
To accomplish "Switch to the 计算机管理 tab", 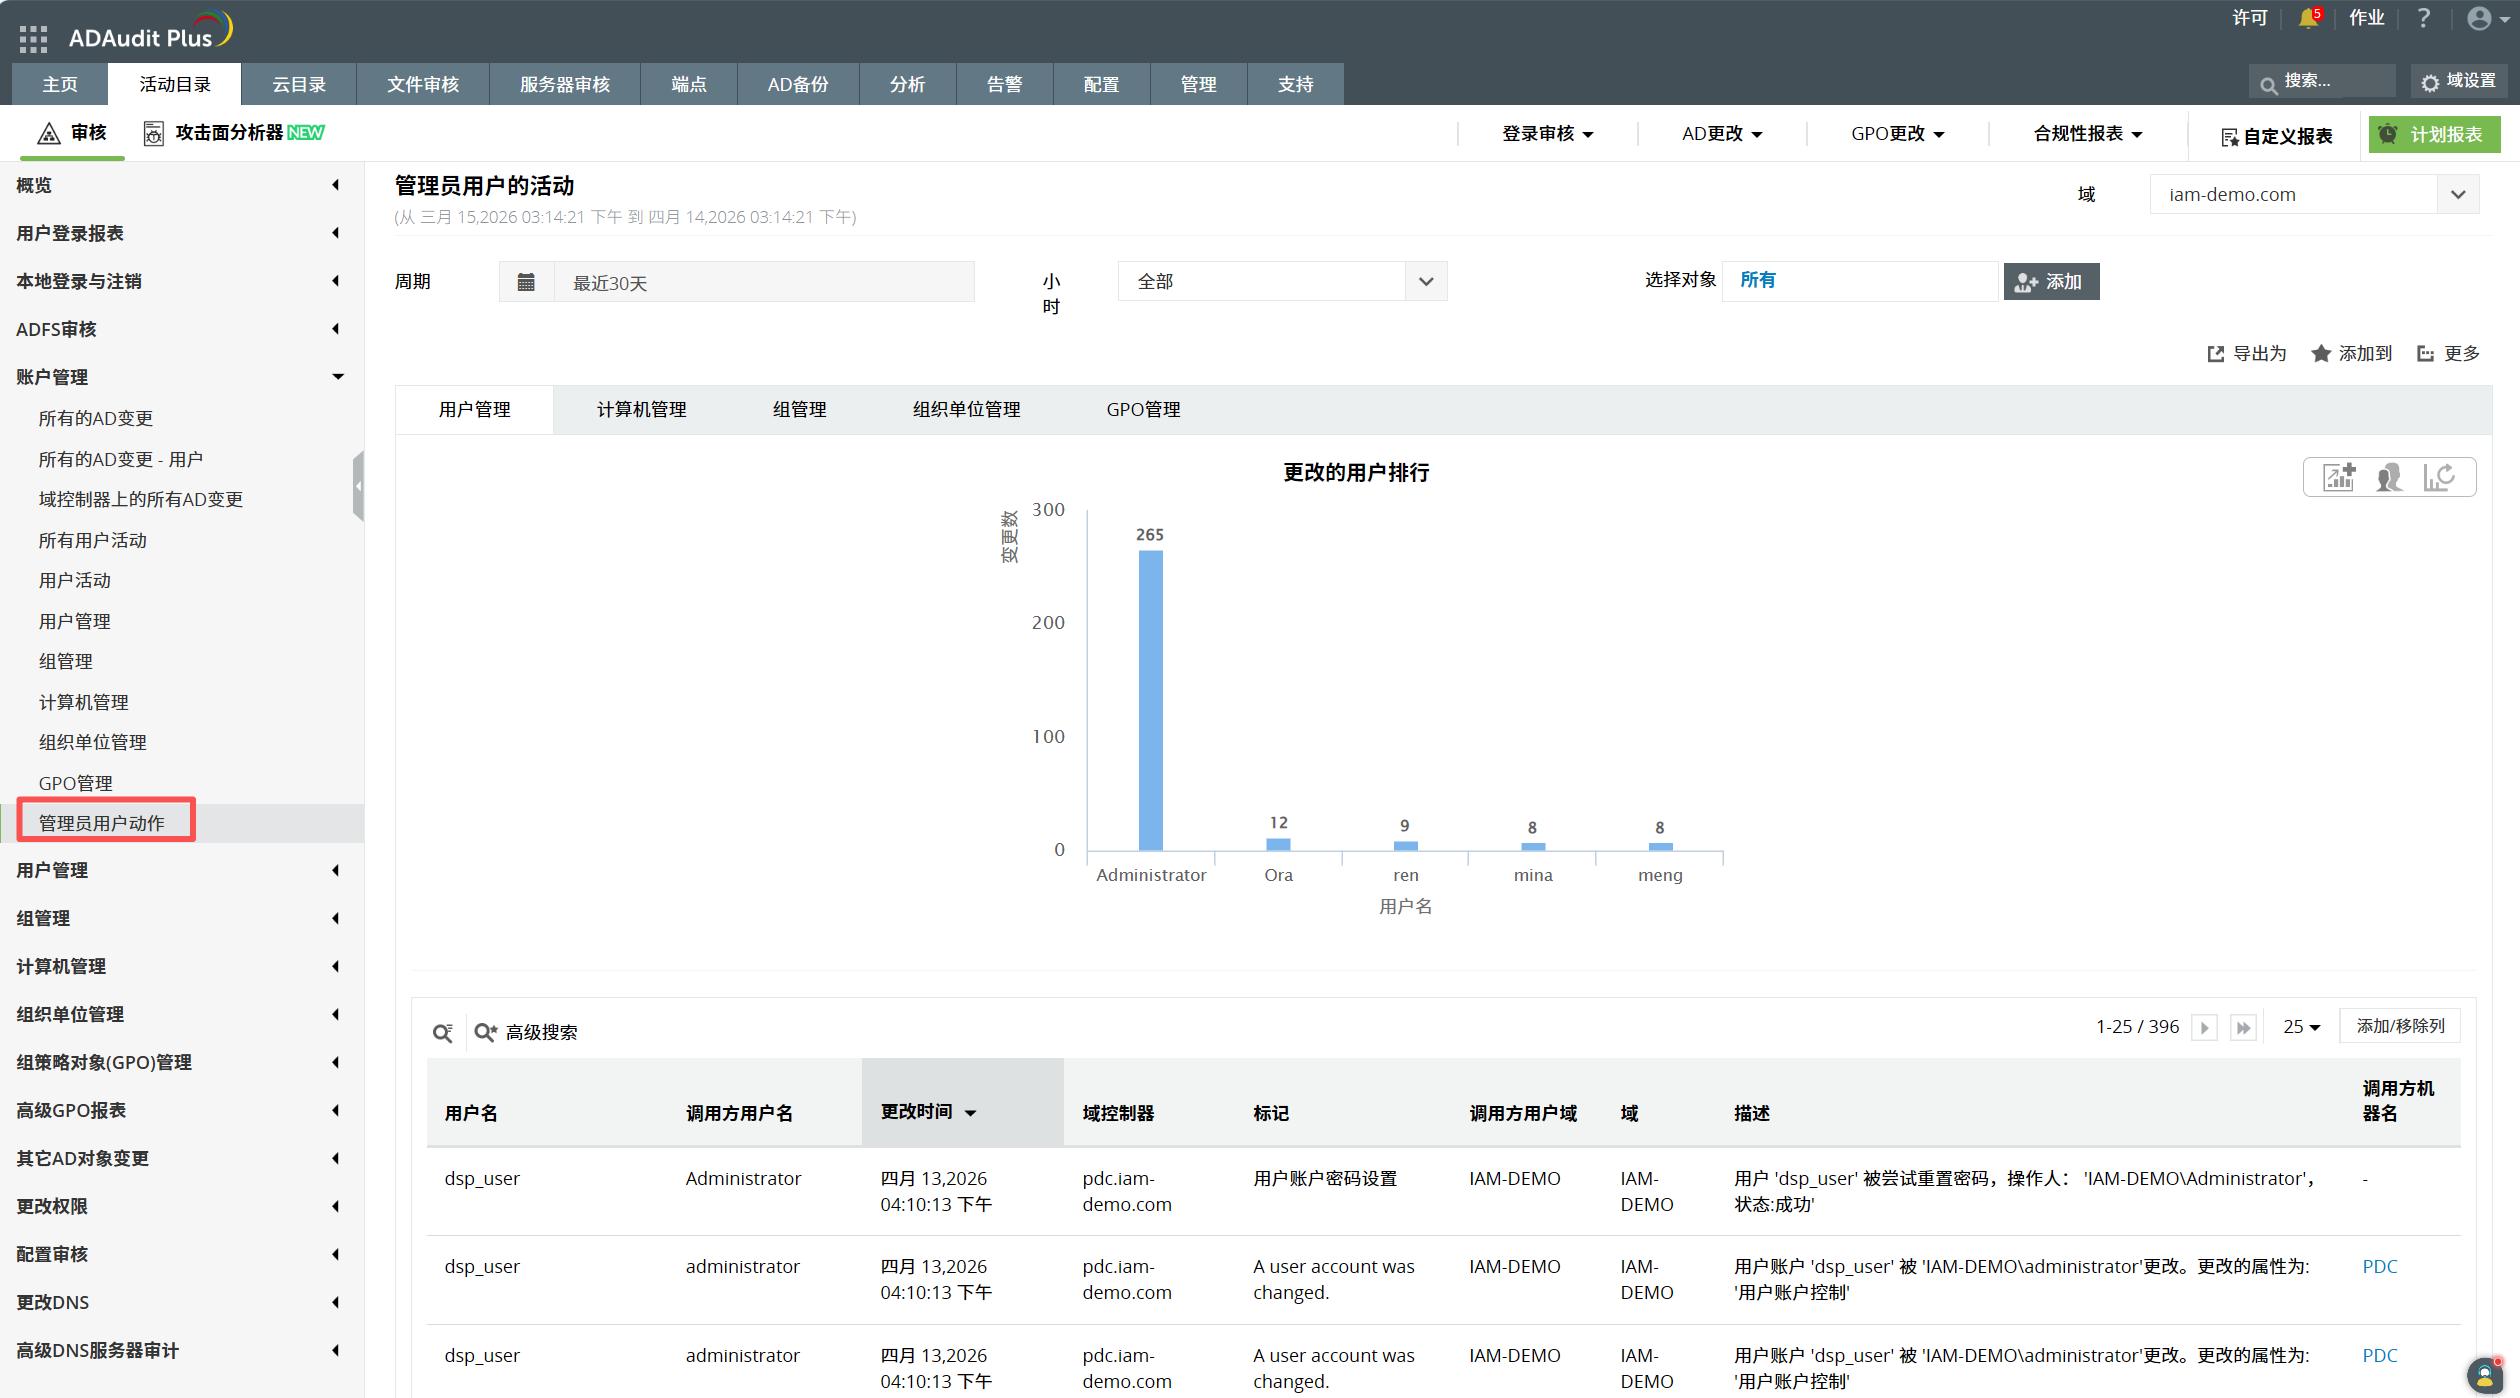I will tap(641, 409).
